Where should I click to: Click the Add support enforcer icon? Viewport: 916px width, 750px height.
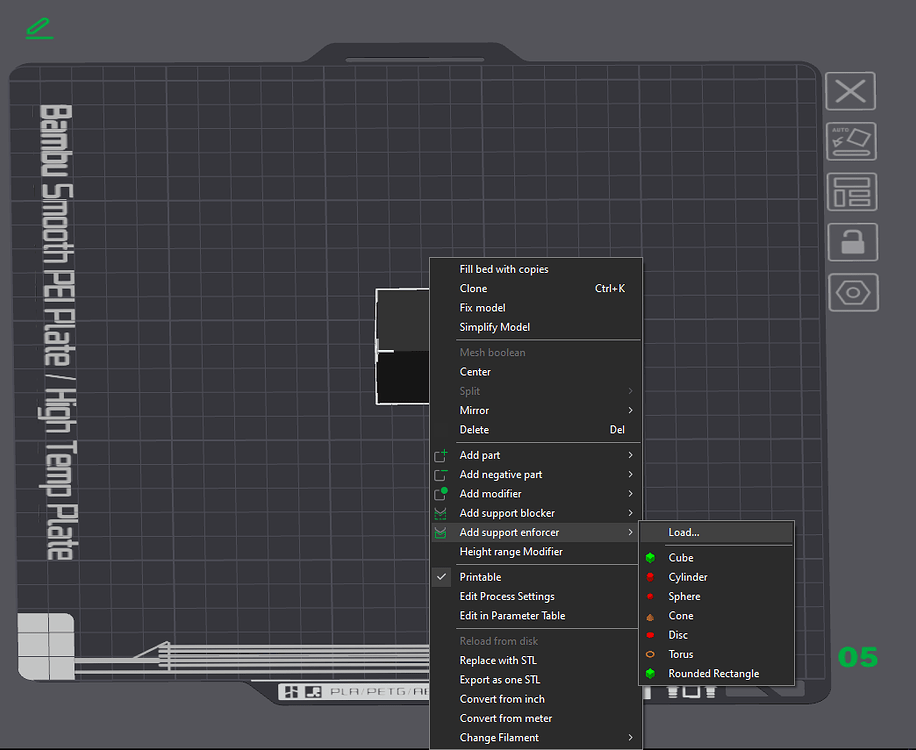click(440, 533)
